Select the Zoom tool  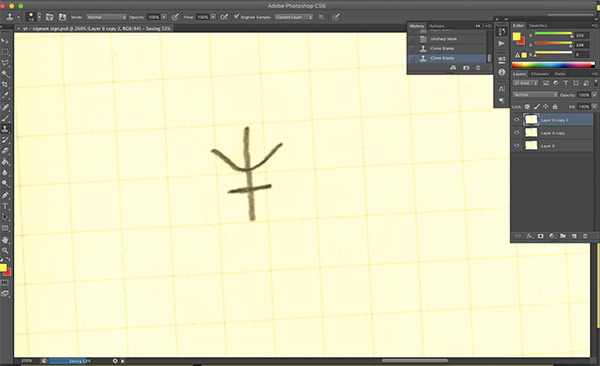pyautogui.click(x=5, y=251)
